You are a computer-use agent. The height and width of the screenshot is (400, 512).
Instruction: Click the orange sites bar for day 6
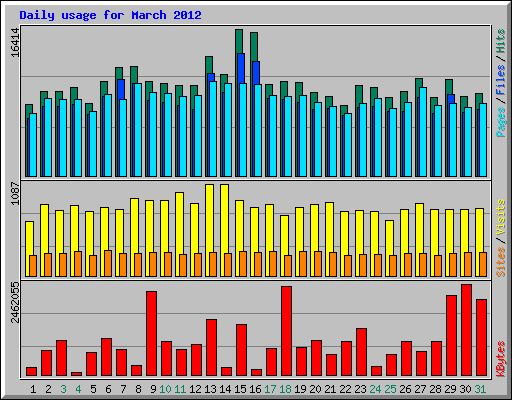tap(108, 263)
